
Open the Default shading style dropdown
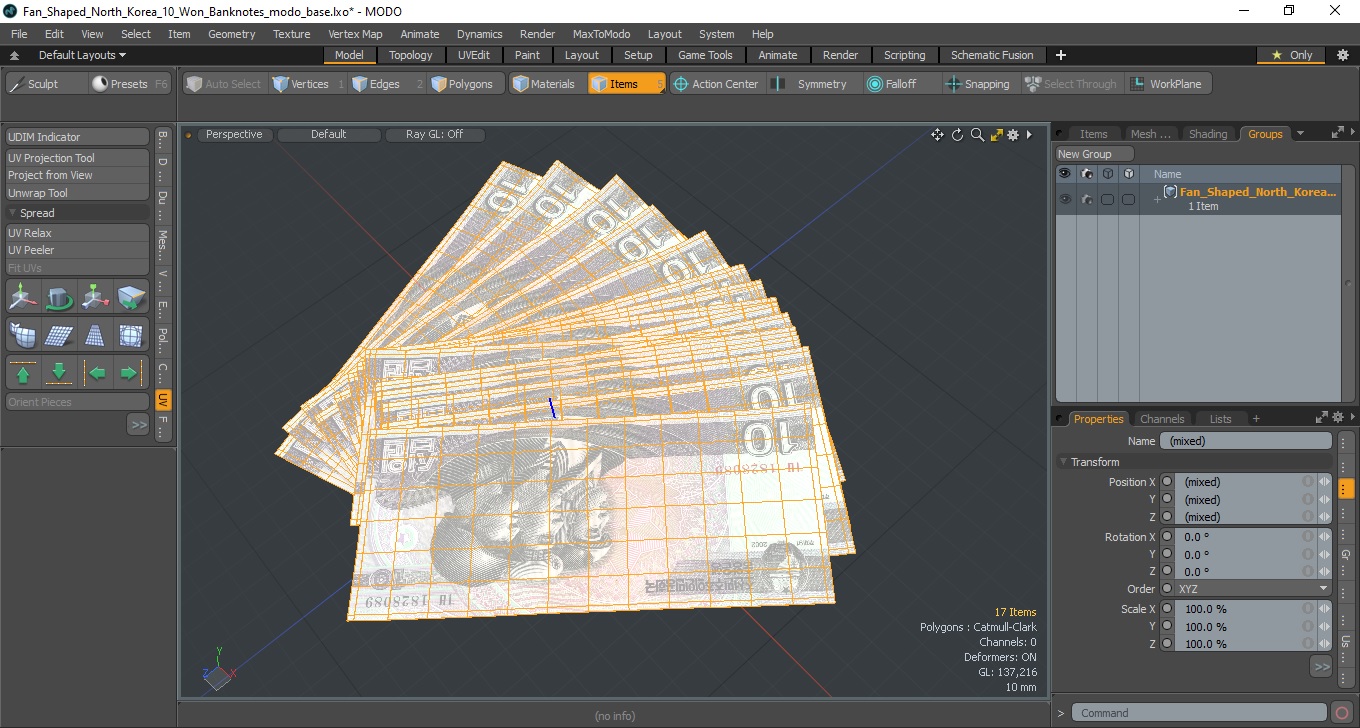pyautogui.click(x=328, y=134)
